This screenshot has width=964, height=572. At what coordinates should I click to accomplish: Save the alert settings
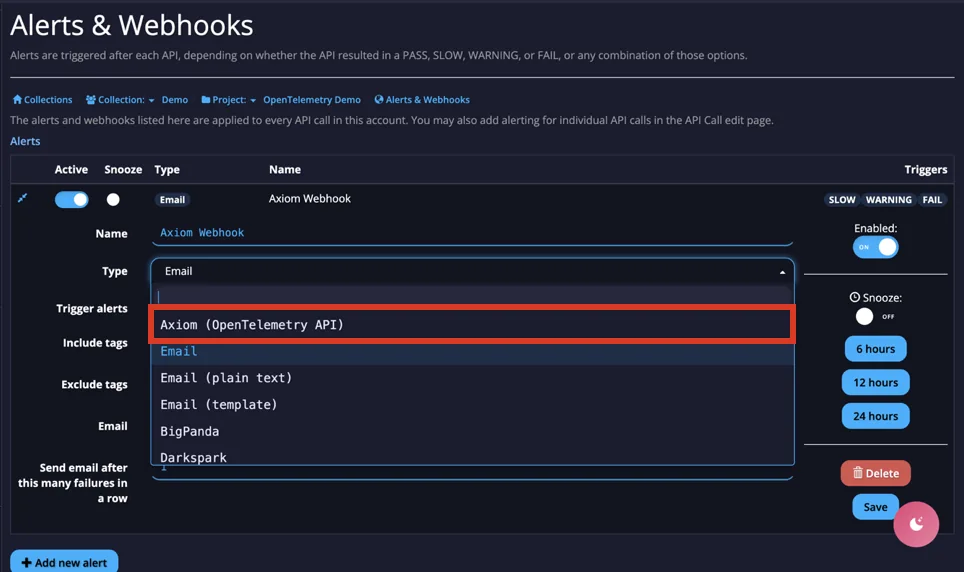click(x=875, y=507)
